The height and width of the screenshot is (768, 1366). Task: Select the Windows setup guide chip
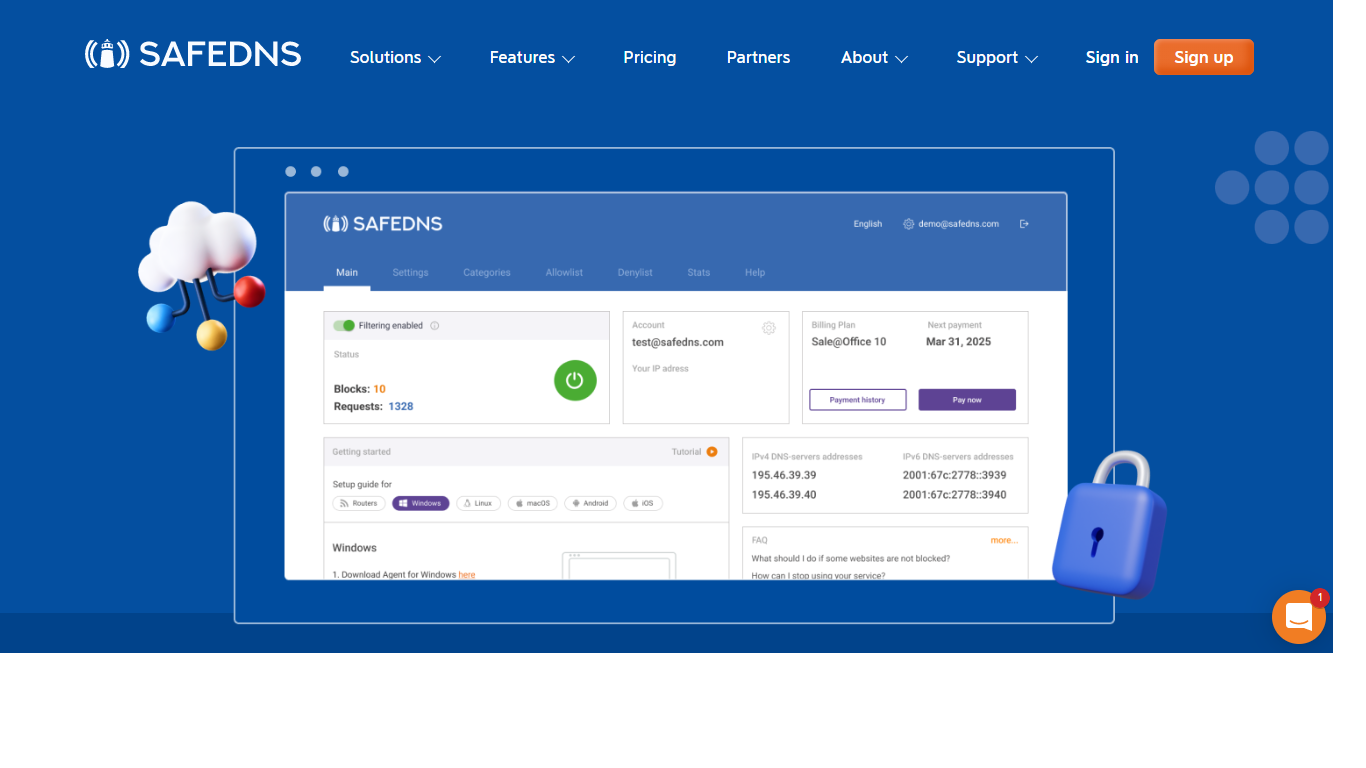[421, 504]
